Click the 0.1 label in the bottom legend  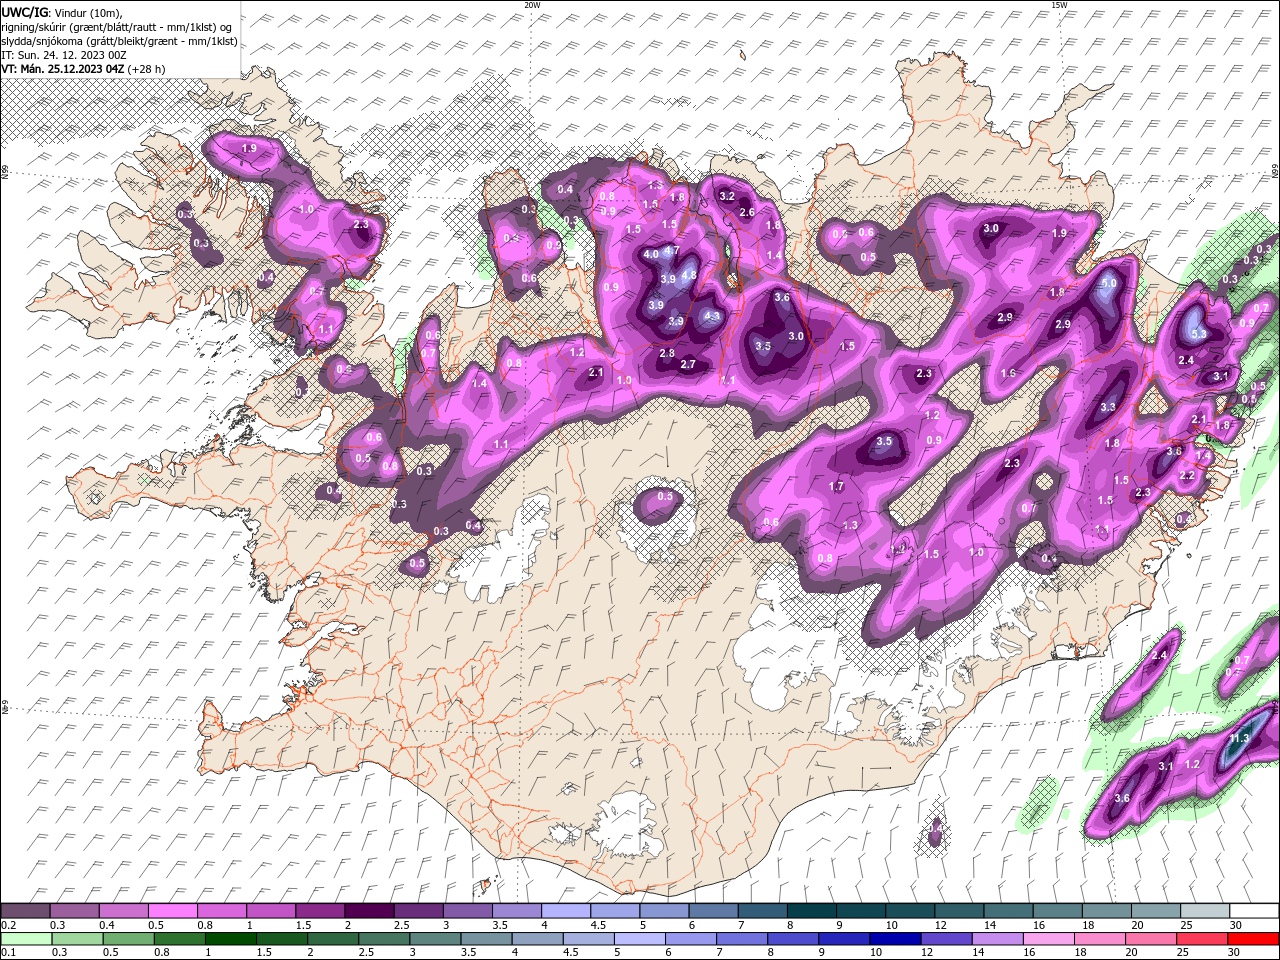coord(8,952)
